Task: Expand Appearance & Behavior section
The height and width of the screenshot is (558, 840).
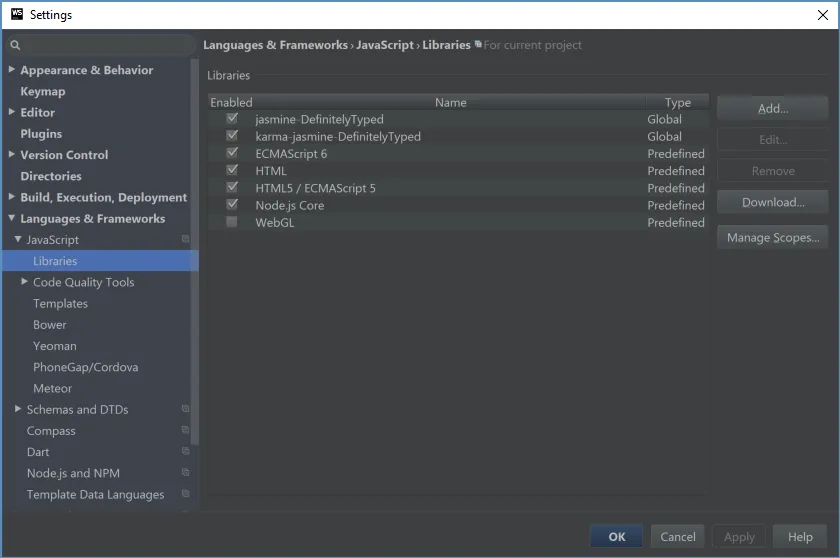Action: (x=12, y=69)
